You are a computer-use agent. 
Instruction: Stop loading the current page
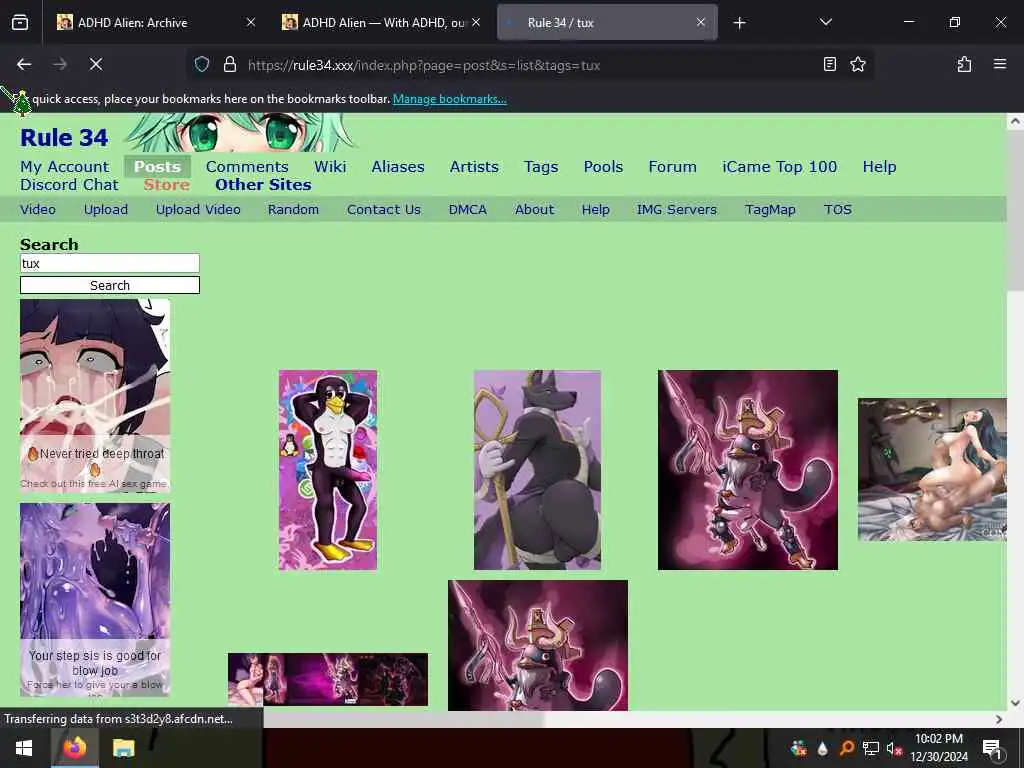click(96, 64)
